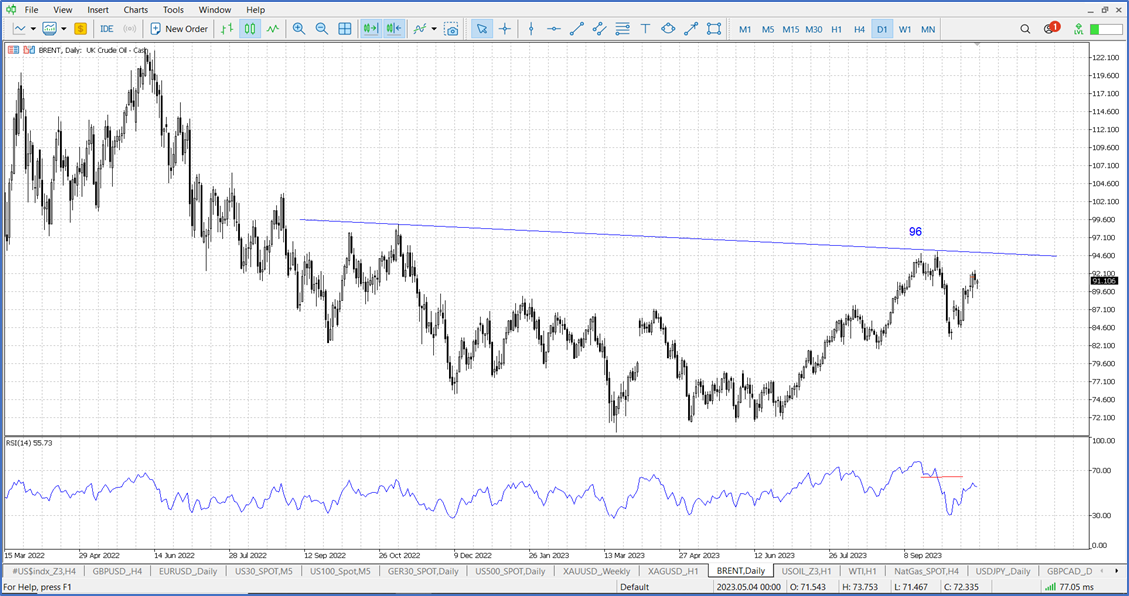Take a chart screenshot with camera icon
This screenshot has width=1129, height=596.
click(x=452, y=29)
